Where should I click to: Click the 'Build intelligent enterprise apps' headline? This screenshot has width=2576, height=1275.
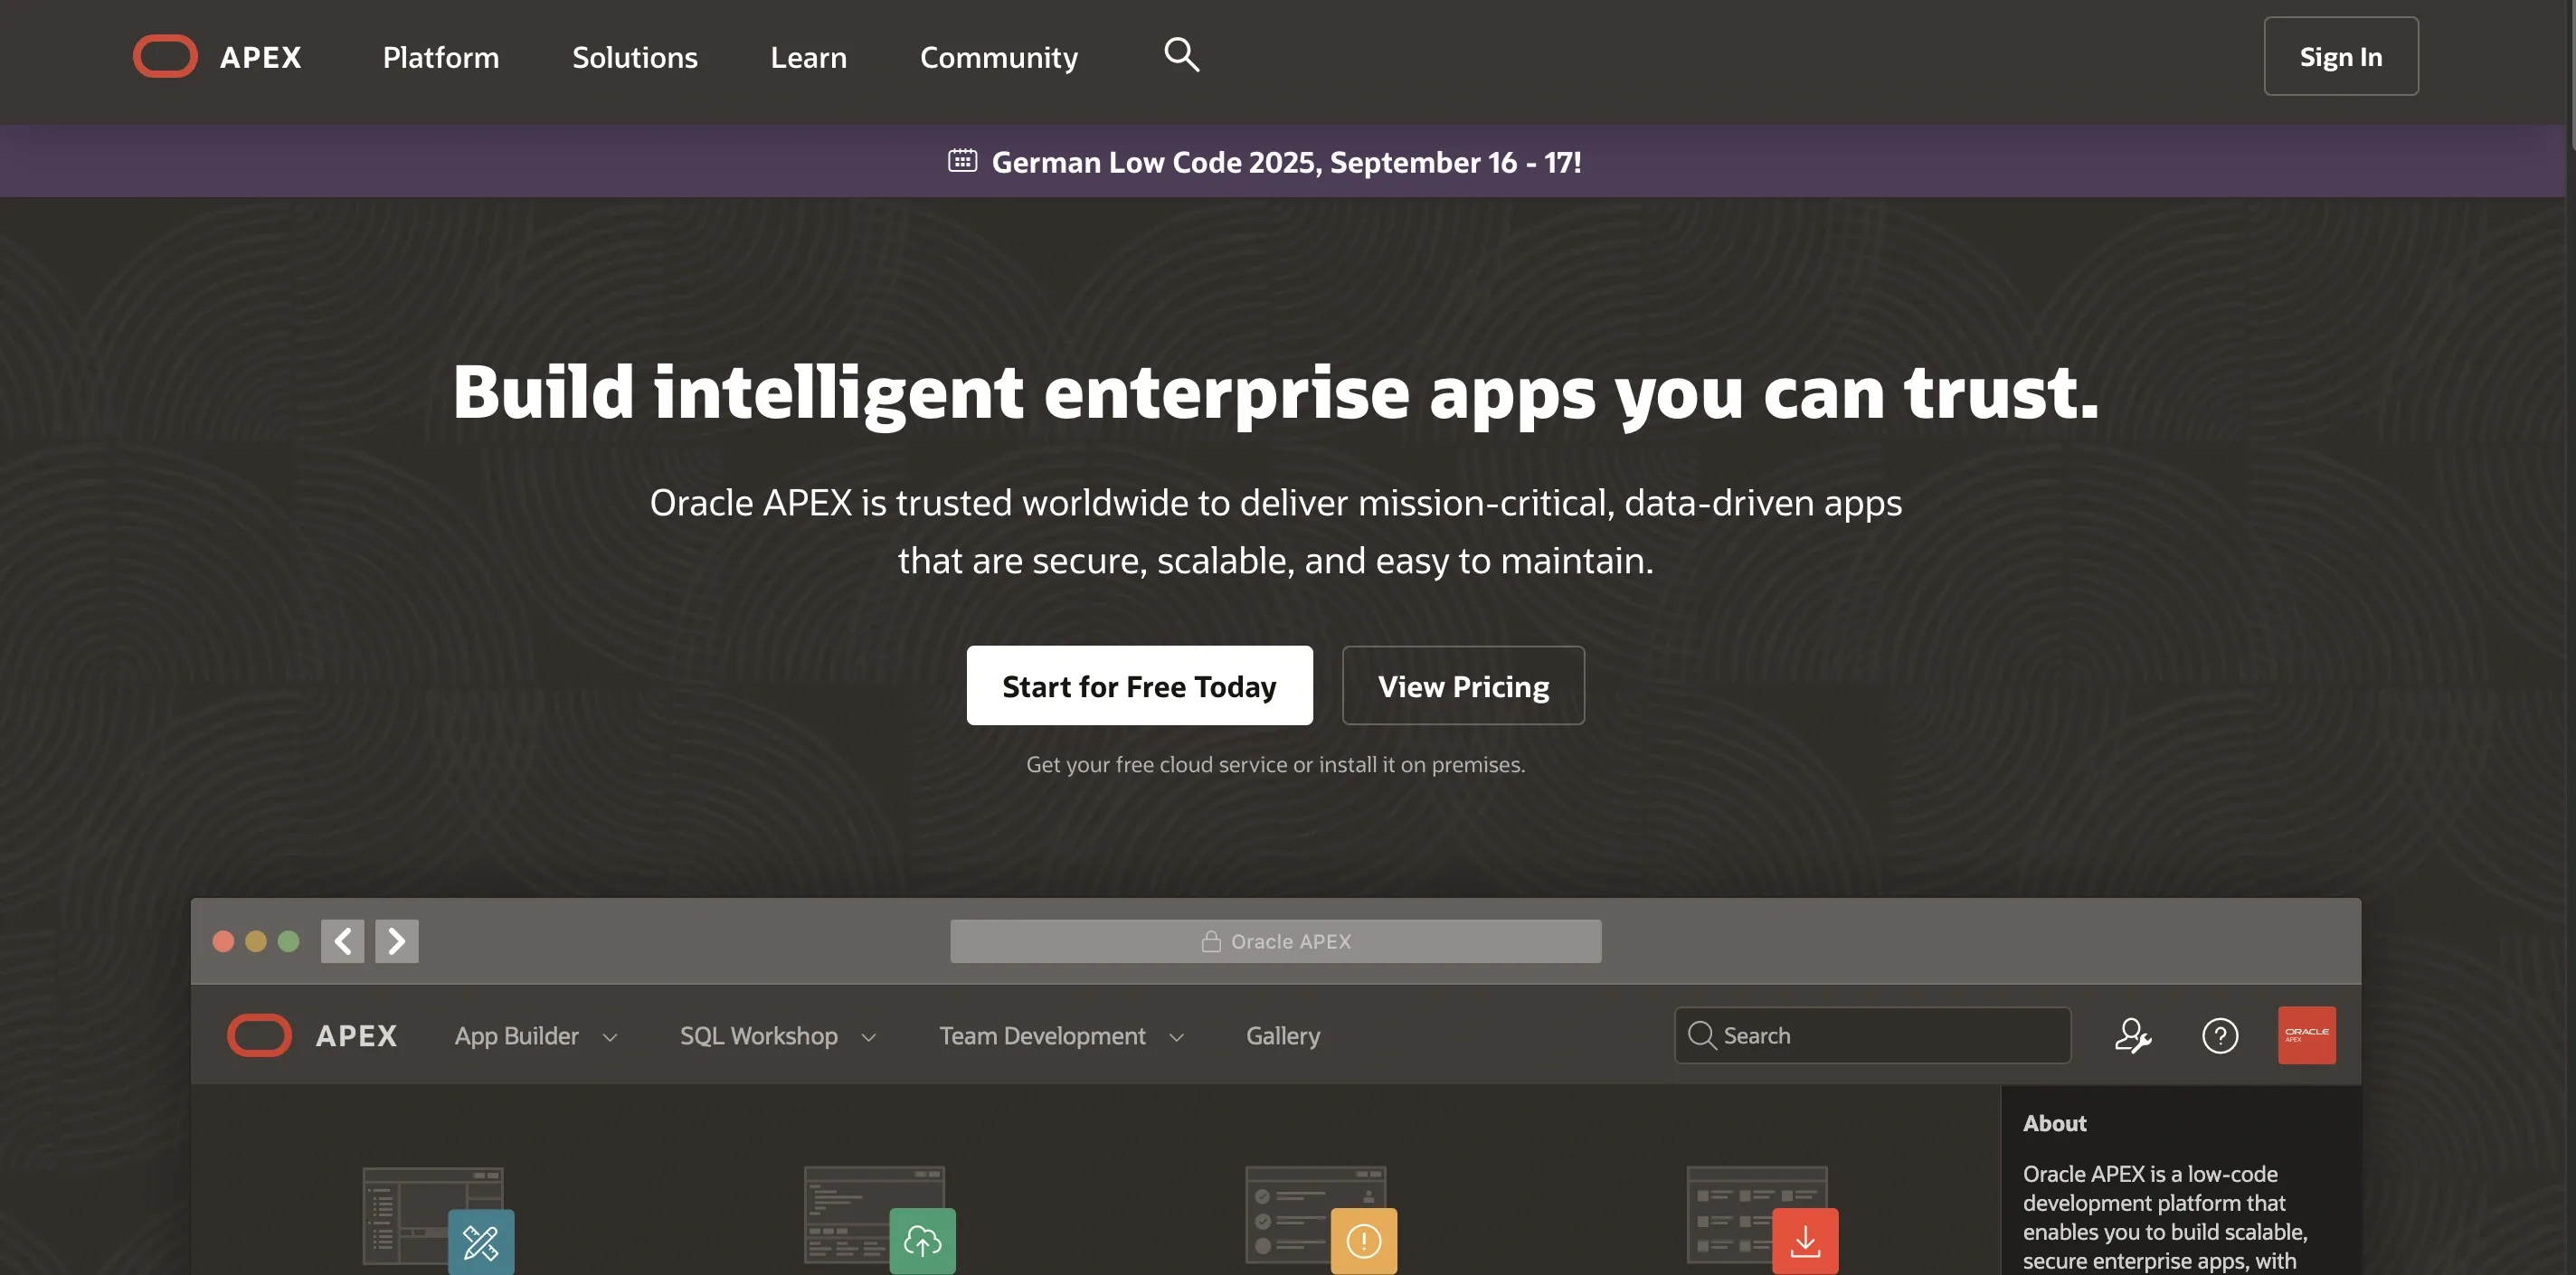[1275, 392]
